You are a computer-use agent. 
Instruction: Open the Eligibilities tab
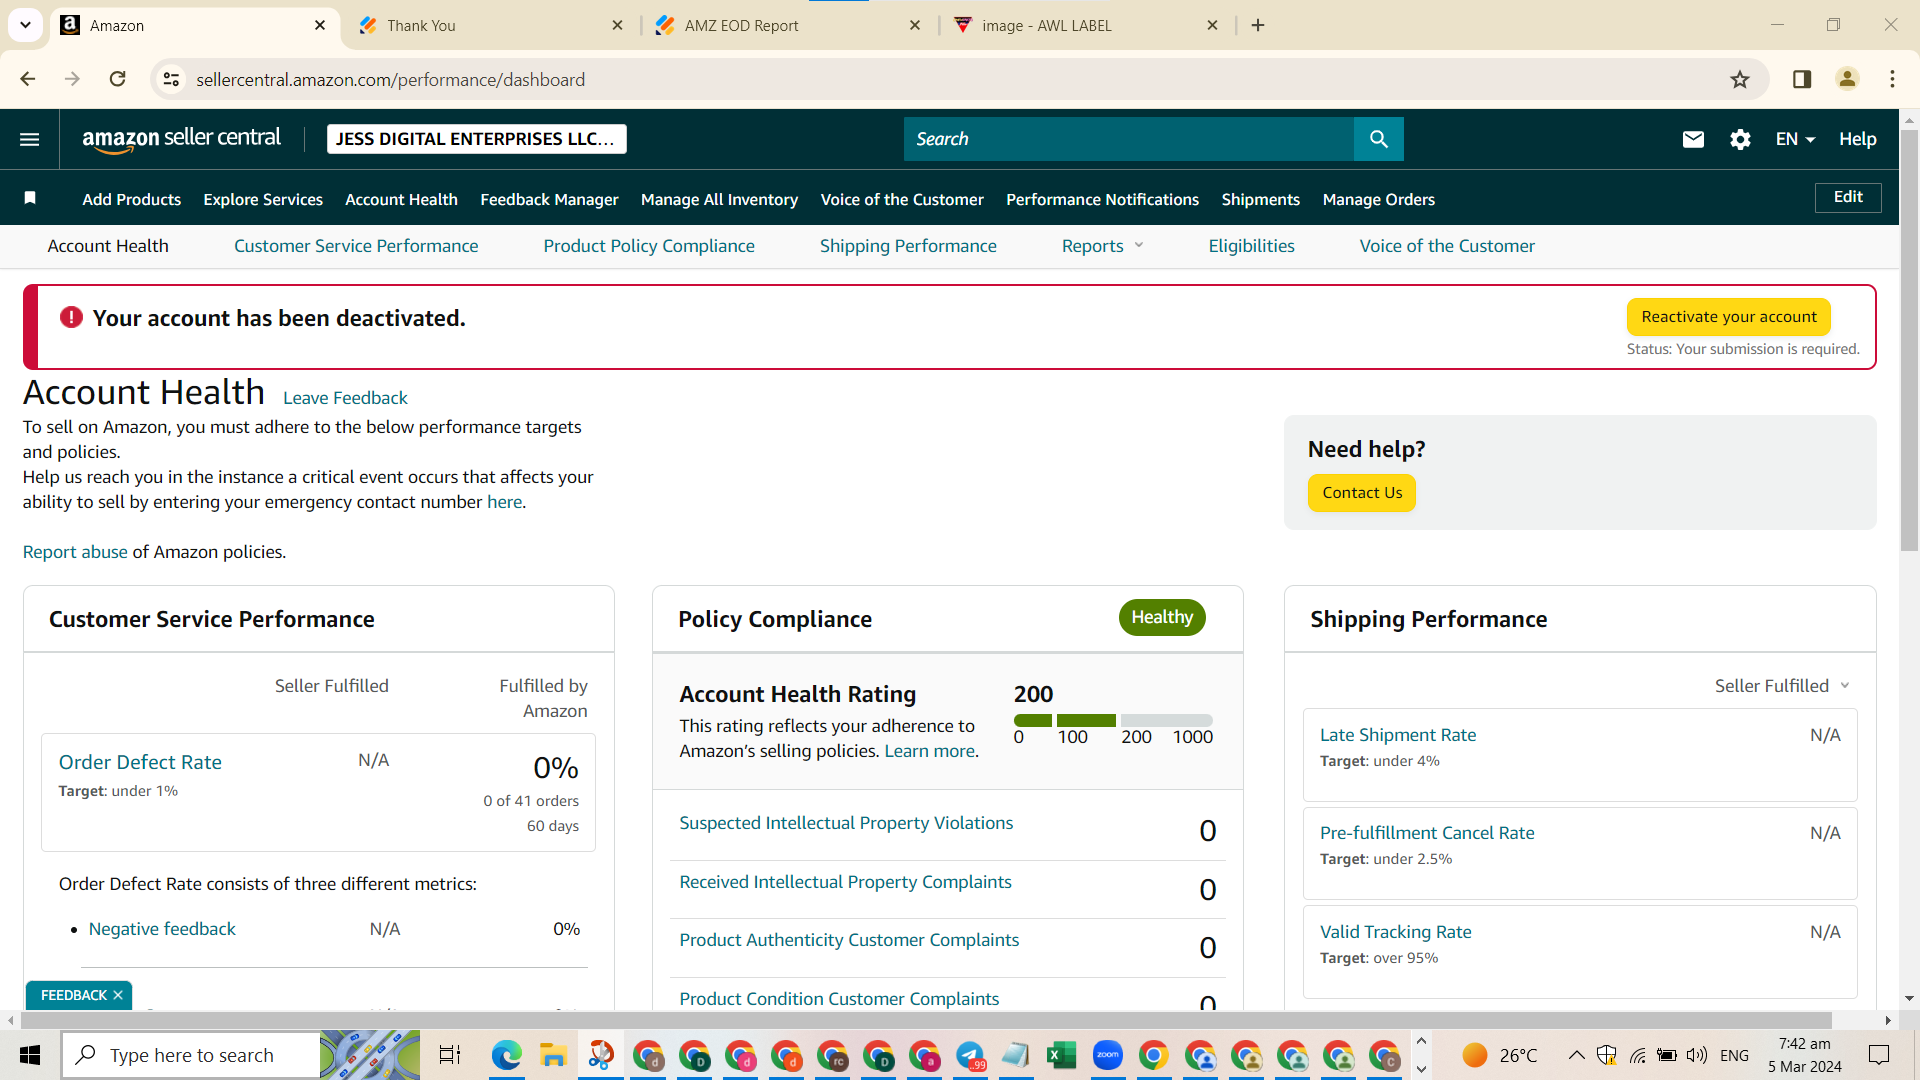pyautogui.click(x=1251, y=246)
